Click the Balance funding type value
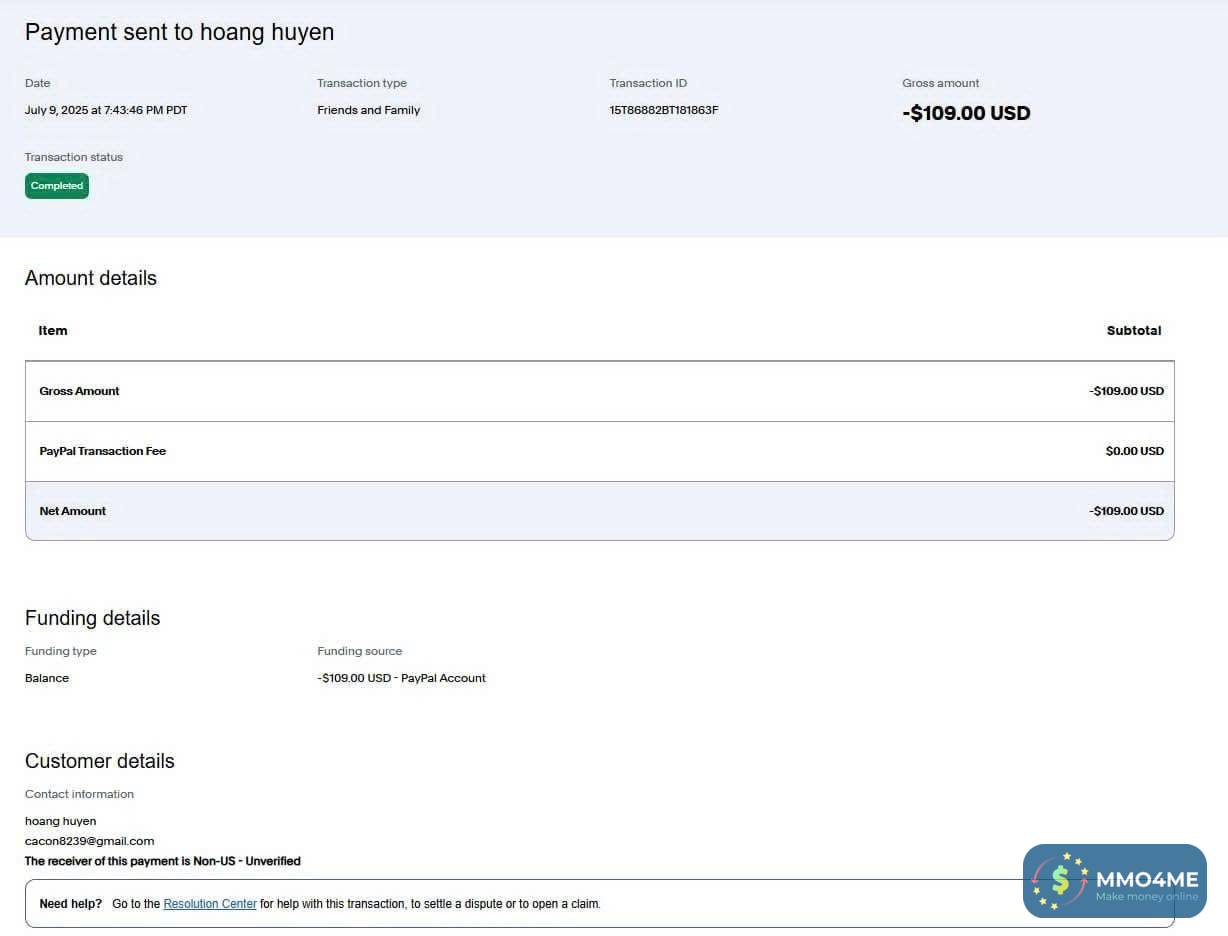The width and height of the screenshot is (1228, 936). [47, 678]
